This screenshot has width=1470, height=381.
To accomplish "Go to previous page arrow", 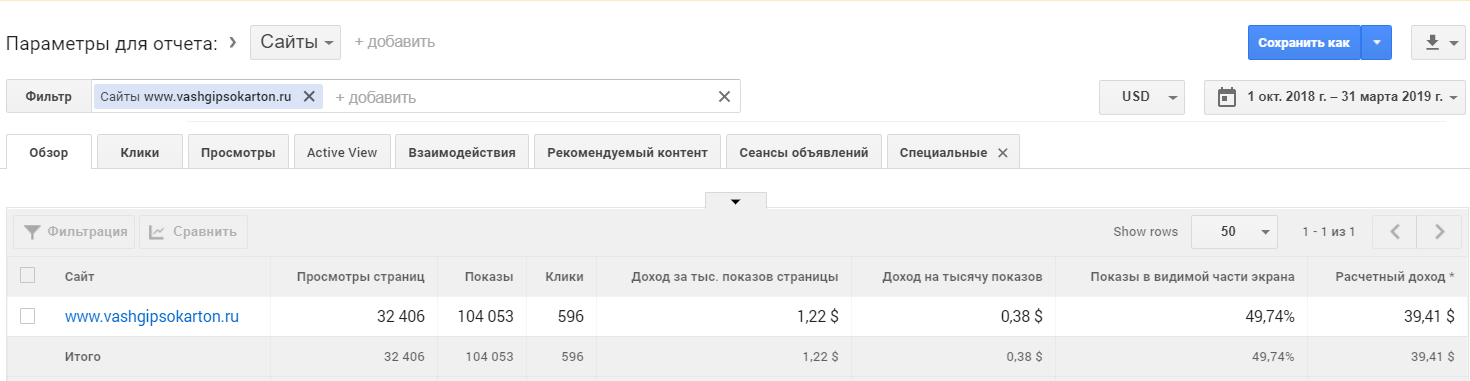I will [x=1395, y=232].
